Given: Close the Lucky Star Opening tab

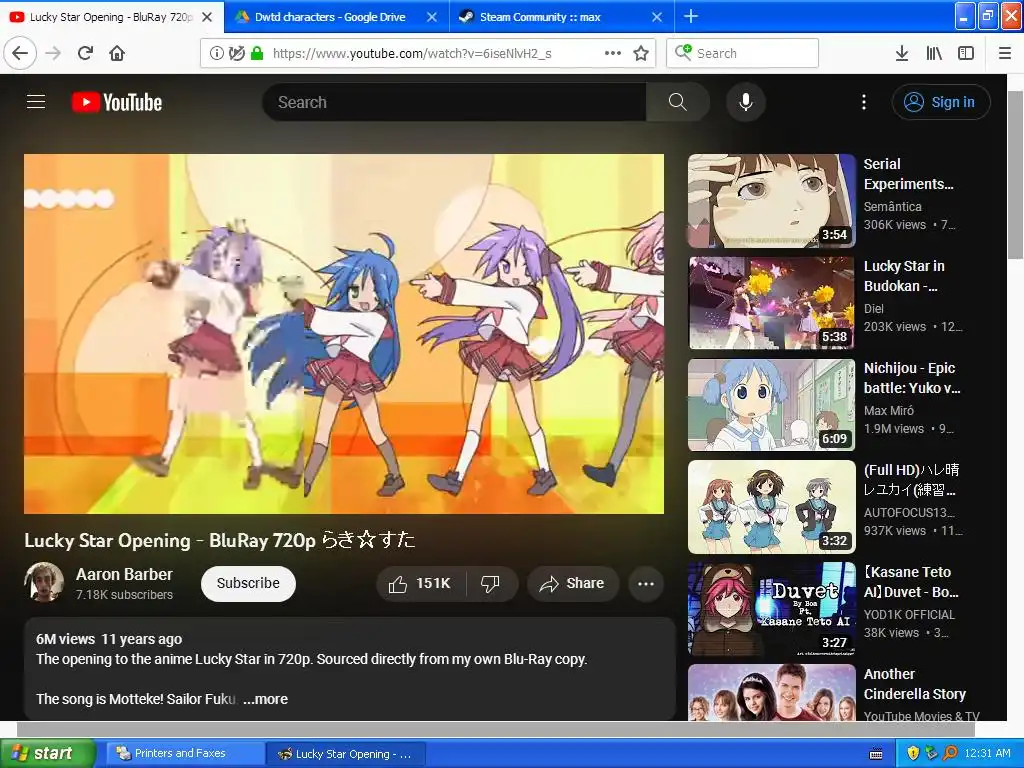Looking at the screenshot, I should 207,17.
